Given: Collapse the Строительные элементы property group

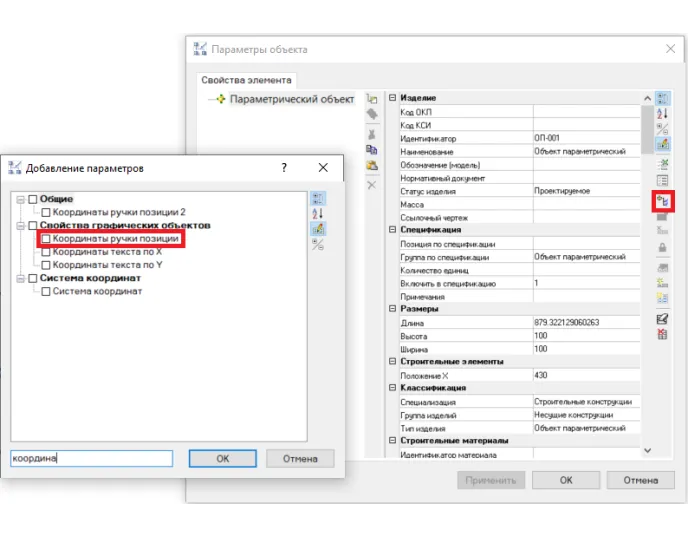Looking at the screenshot, I should pyautogui.click(x=393, y=361).
